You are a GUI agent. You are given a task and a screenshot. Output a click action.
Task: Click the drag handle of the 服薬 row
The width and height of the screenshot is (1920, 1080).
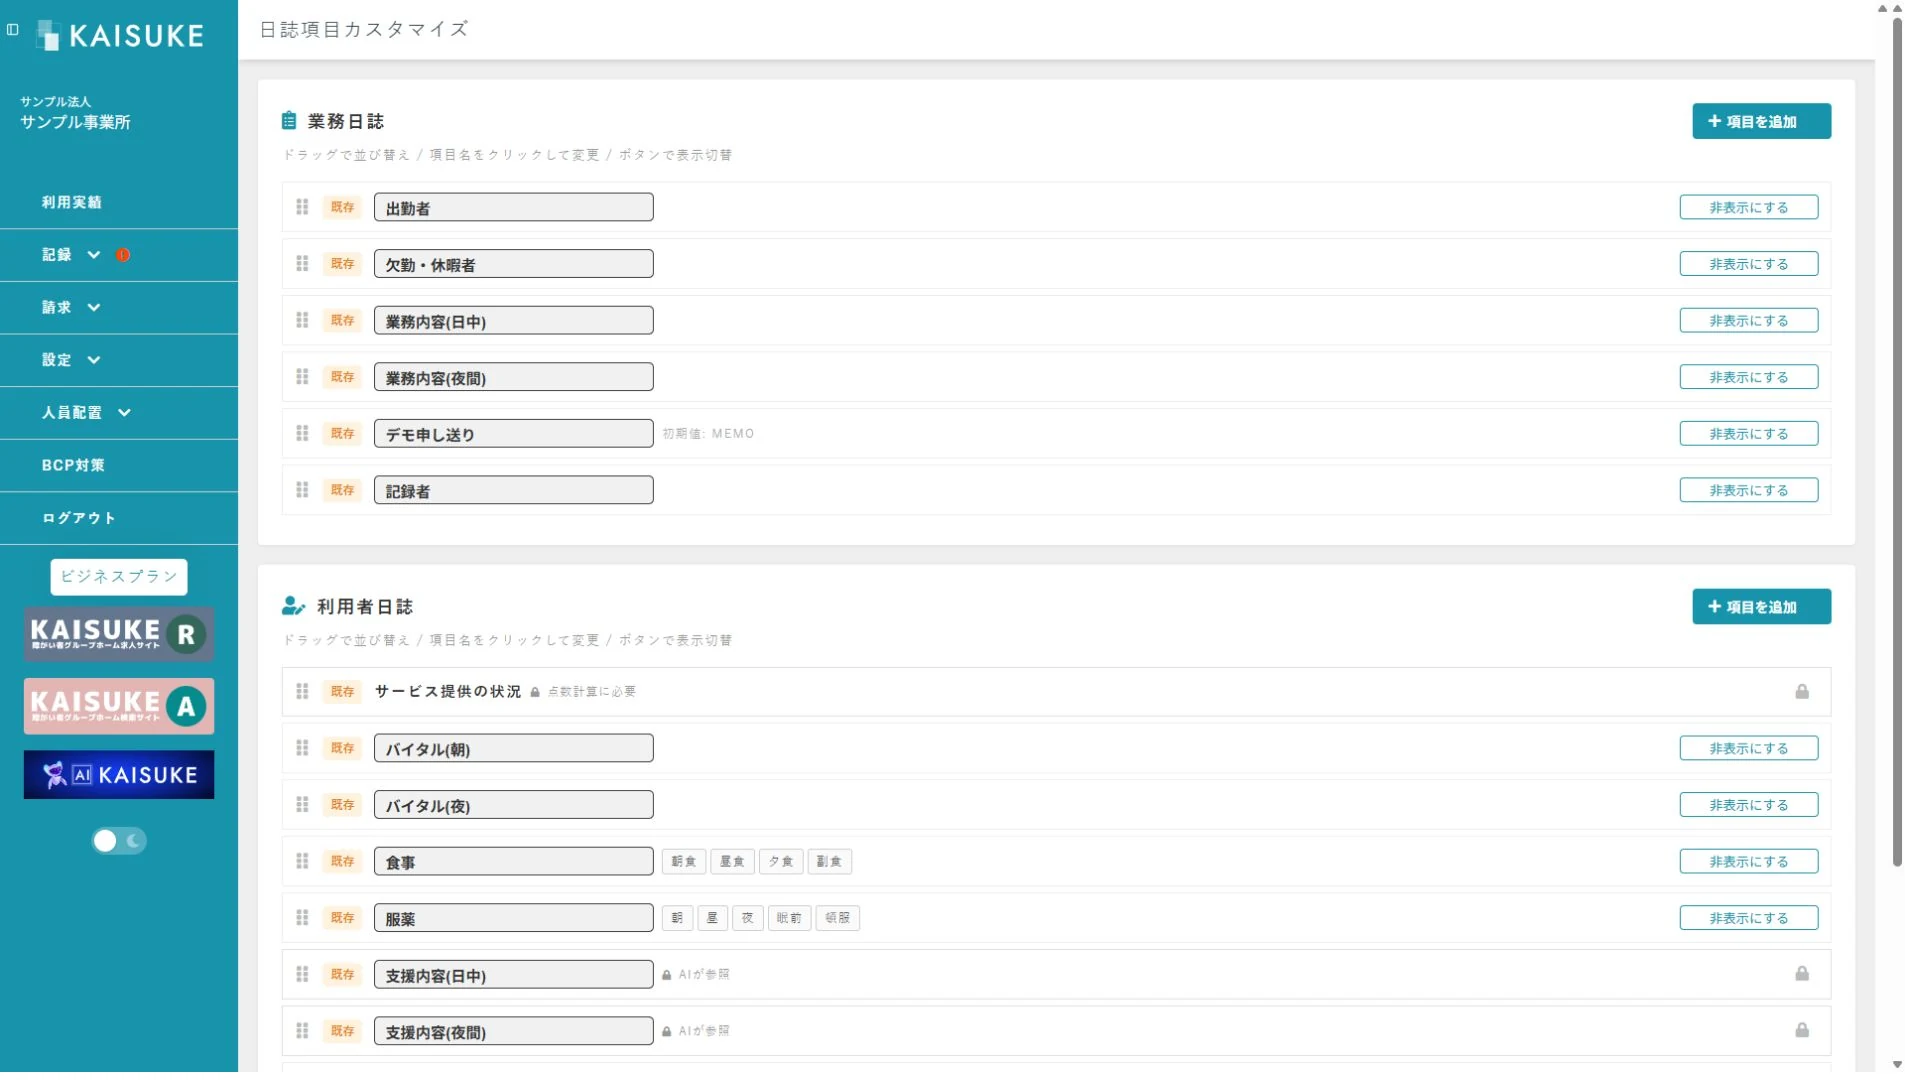coord(302,918)
